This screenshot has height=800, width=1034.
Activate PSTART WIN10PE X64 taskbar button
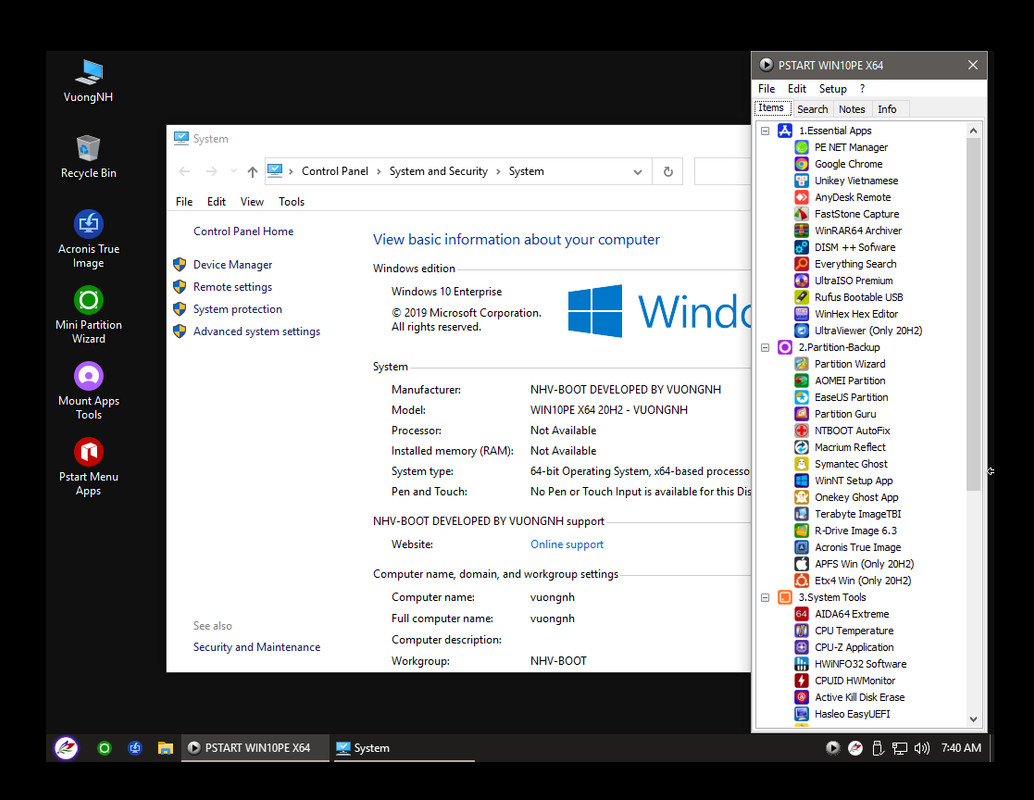point(255,748)
